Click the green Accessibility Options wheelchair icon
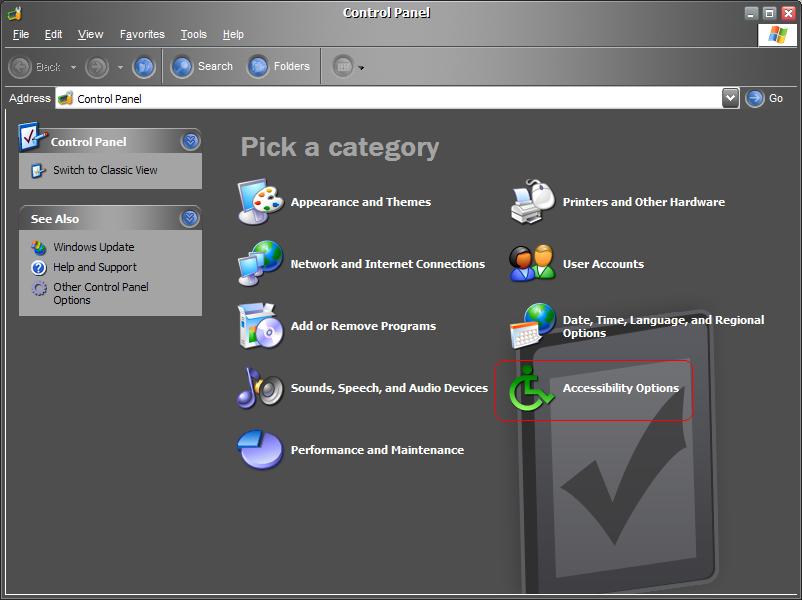The width and height of the screenshot is (802, 600). tap(531, 389)
